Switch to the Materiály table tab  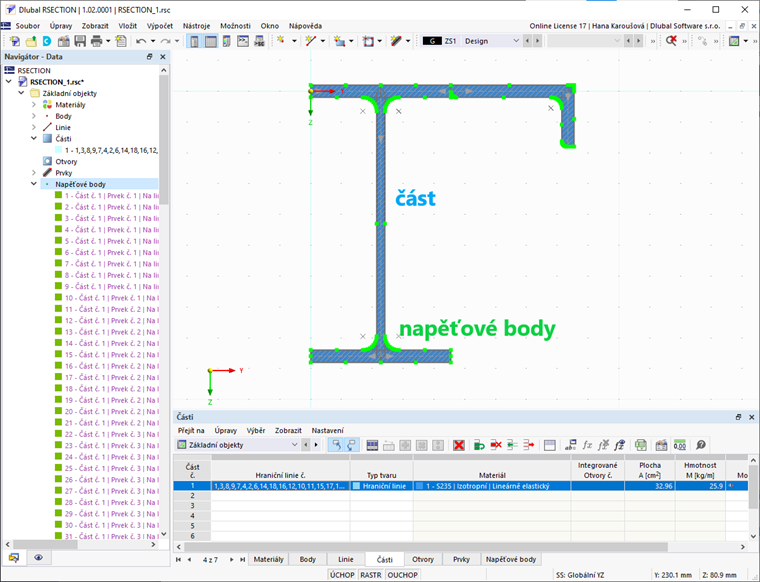[269, 559]
